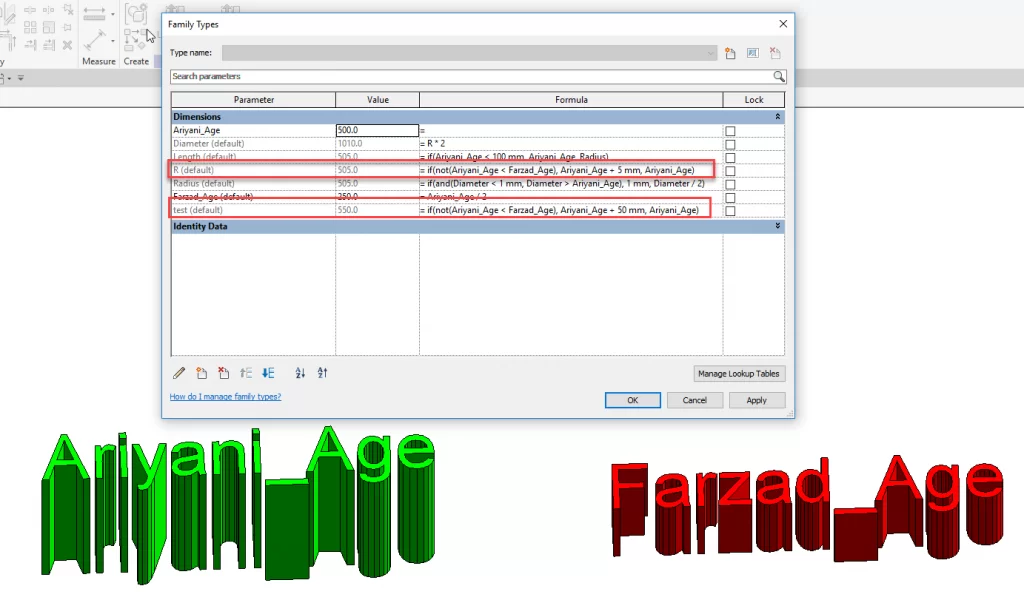This screenshot has width=1024, height=600.
Task: Click the Delete Parameter icon
Action: tap(224, 373)
